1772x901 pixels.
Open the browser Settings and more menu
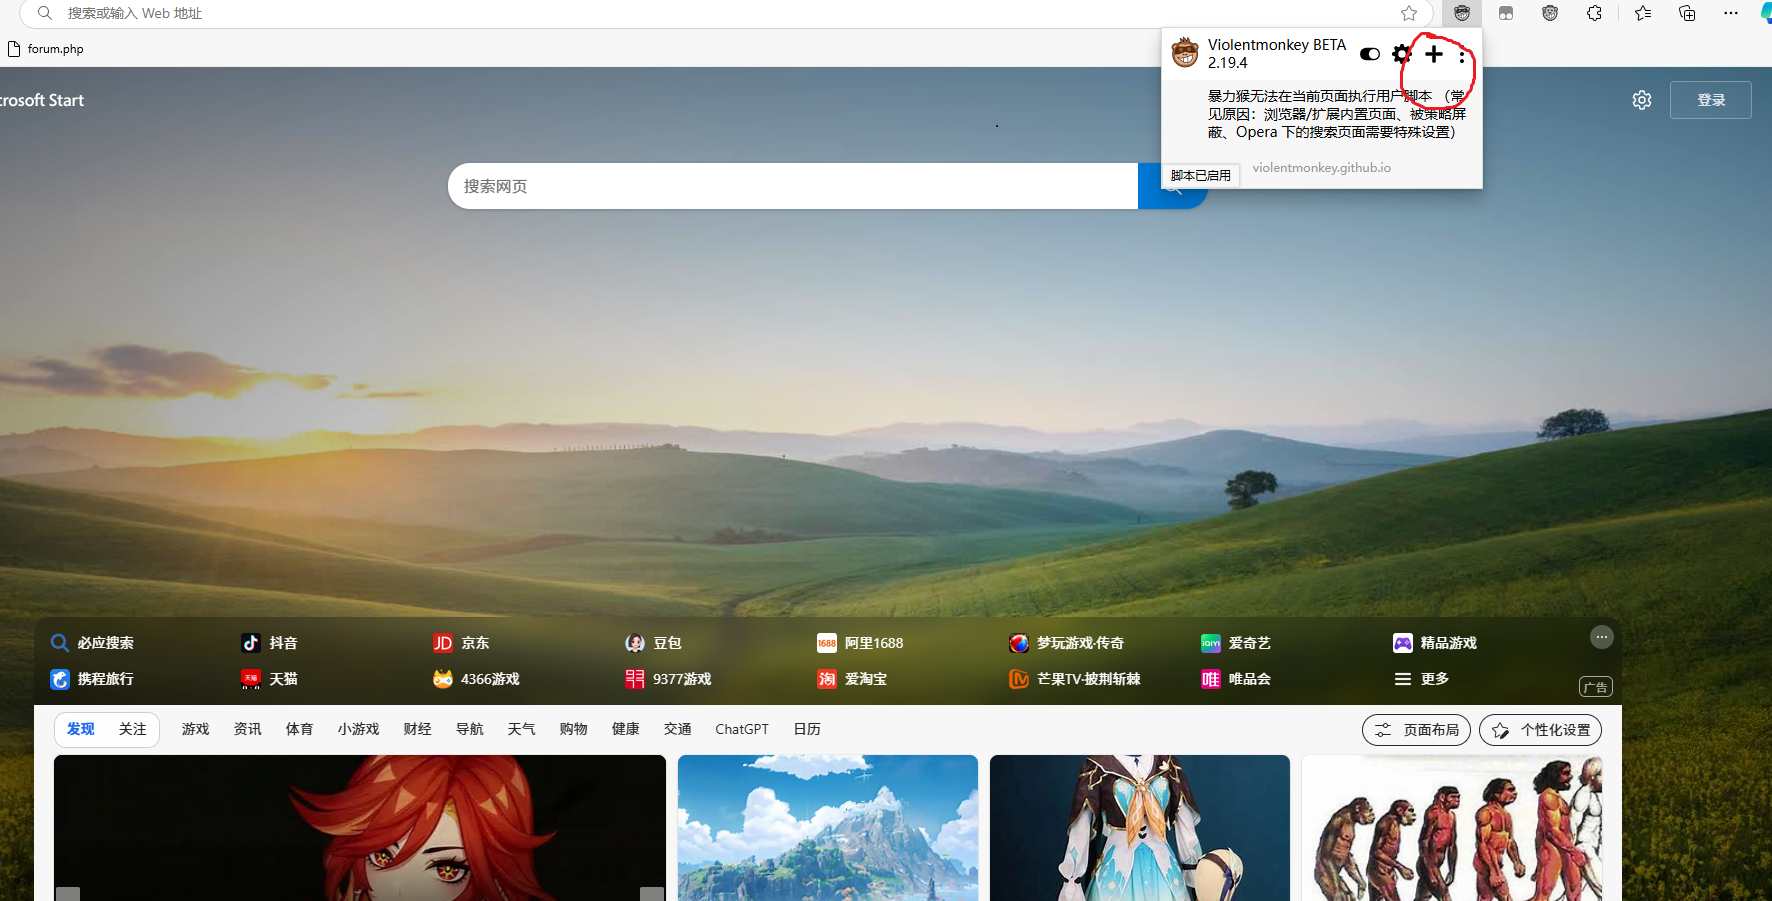(1731, 13)
